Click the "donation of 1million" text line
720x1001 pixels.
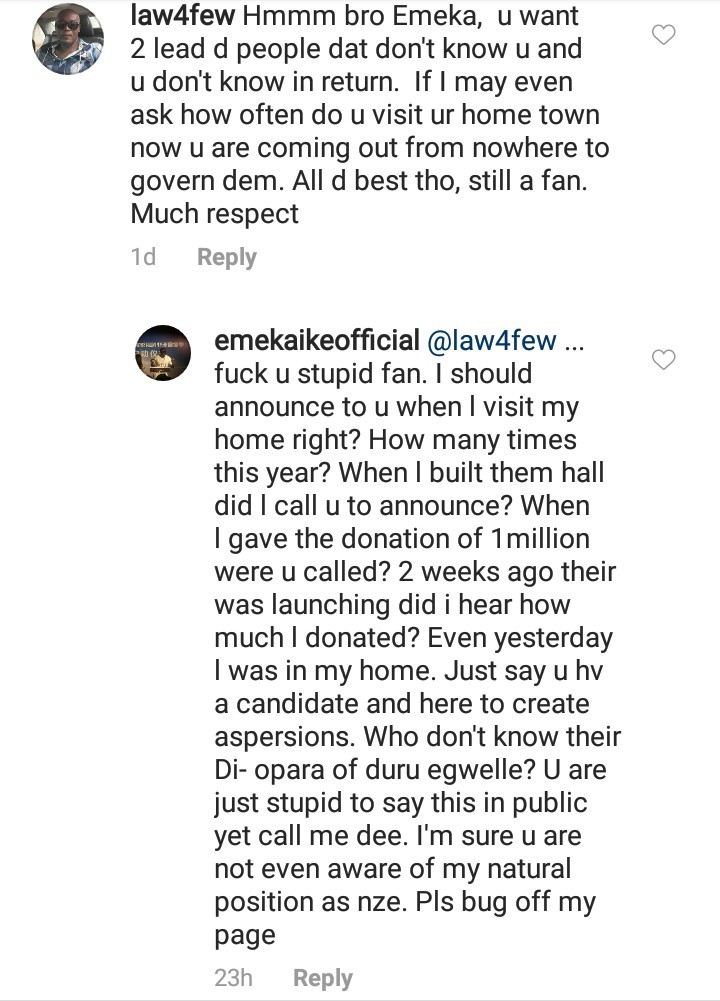[401, 538]
